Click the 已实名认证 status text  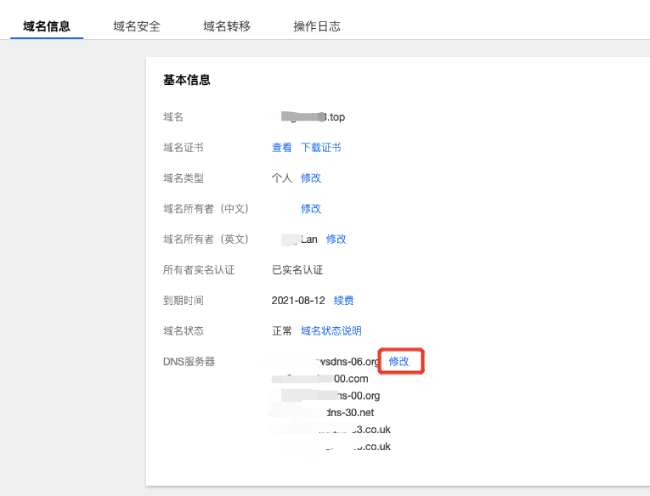pyautogui.click(x=297, y=270)
